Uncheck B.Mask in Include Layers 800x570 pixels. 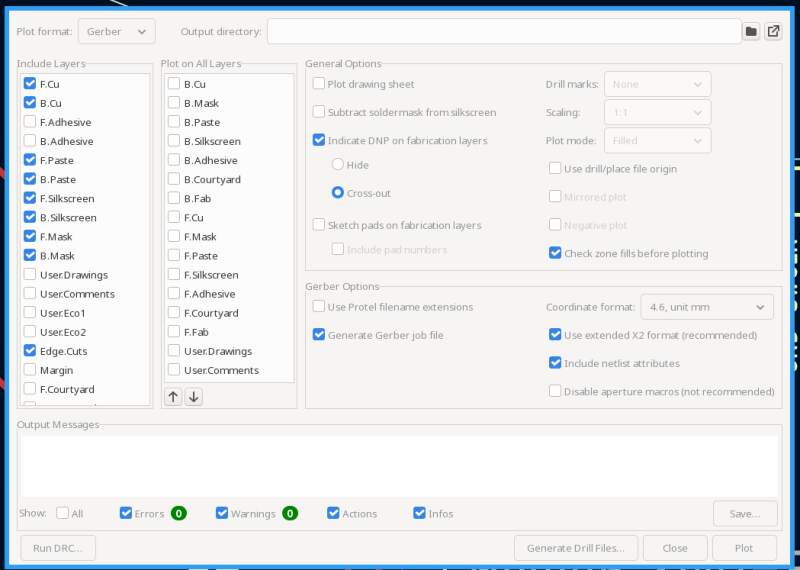(30, 256)
